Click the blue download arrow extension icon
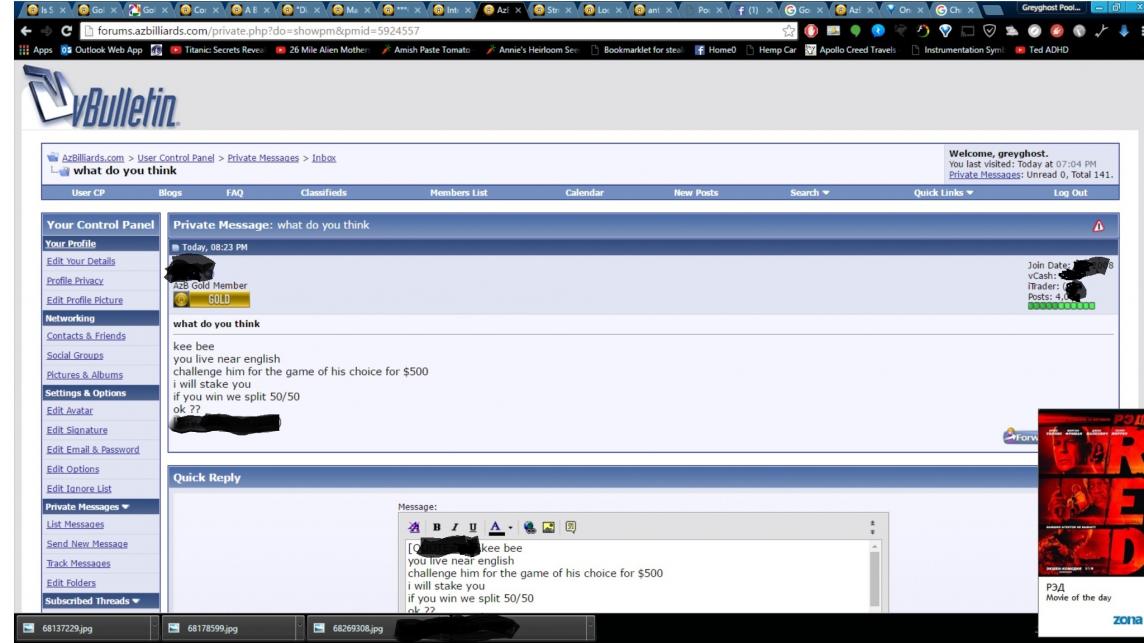 [1124, 31]
